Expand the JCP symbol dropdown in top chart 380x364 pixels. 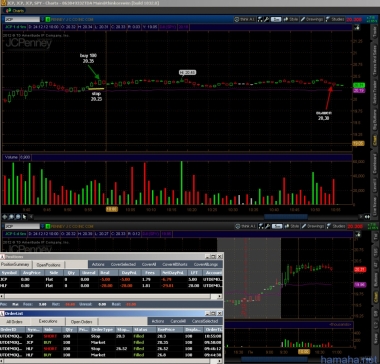pyautogui.click(x=42, y=19)
